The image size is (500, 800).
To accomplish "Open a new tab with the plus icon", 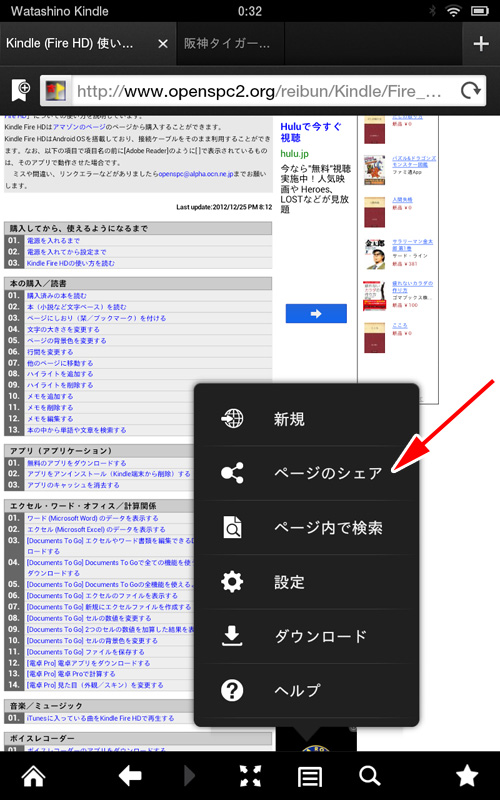I will (x=481, y=44).
